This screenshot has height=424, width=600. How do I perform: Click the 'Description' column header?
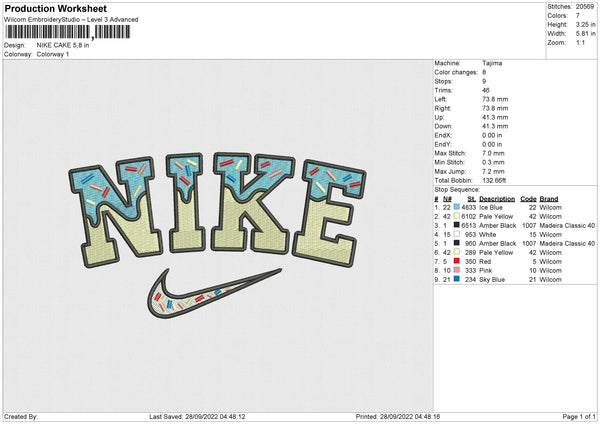coord(497,199)
